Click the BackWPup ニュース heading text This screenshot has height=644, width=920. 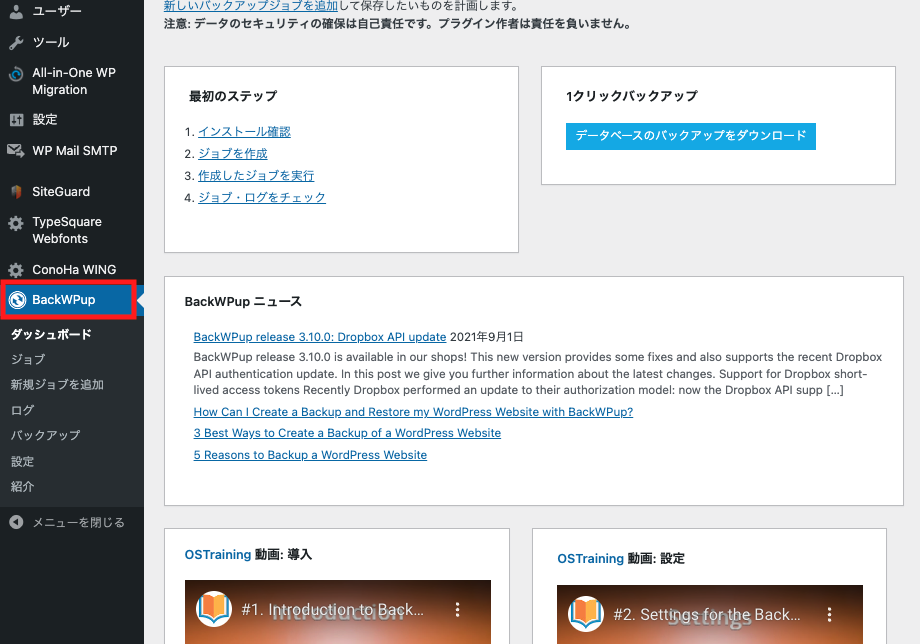point(243,301)
